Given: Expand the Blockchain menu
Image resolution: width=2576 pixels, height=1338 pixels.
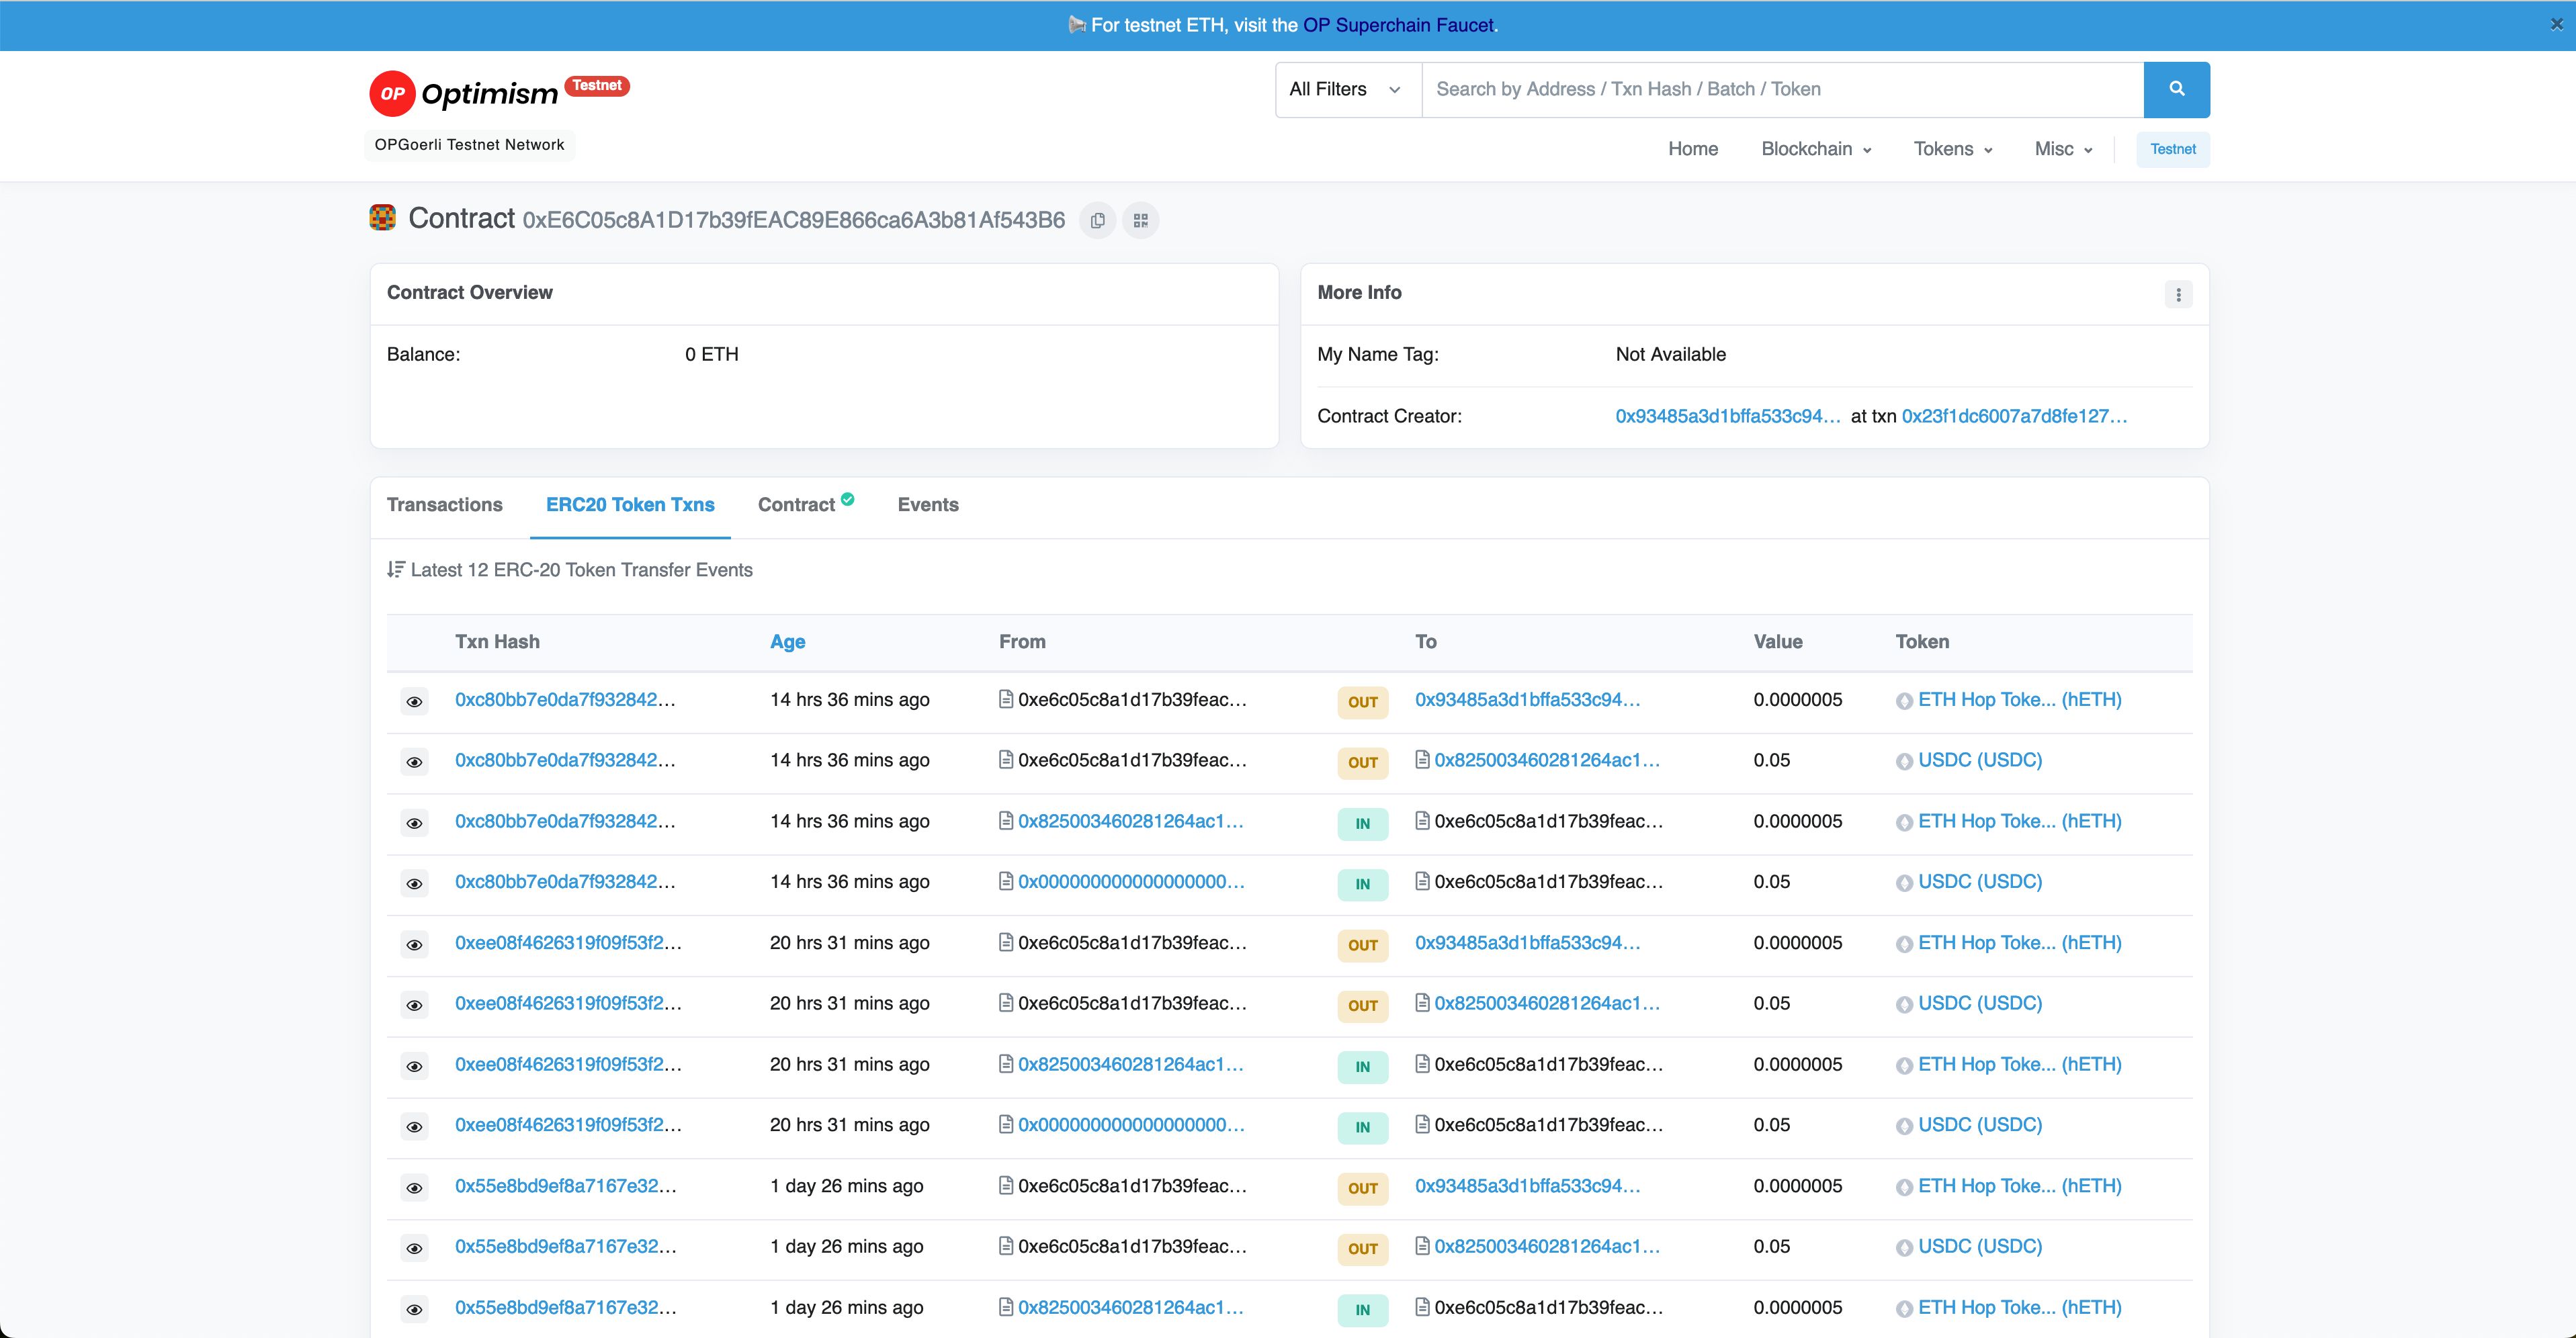Looking at the screenshot, I should click(1816, 149).
